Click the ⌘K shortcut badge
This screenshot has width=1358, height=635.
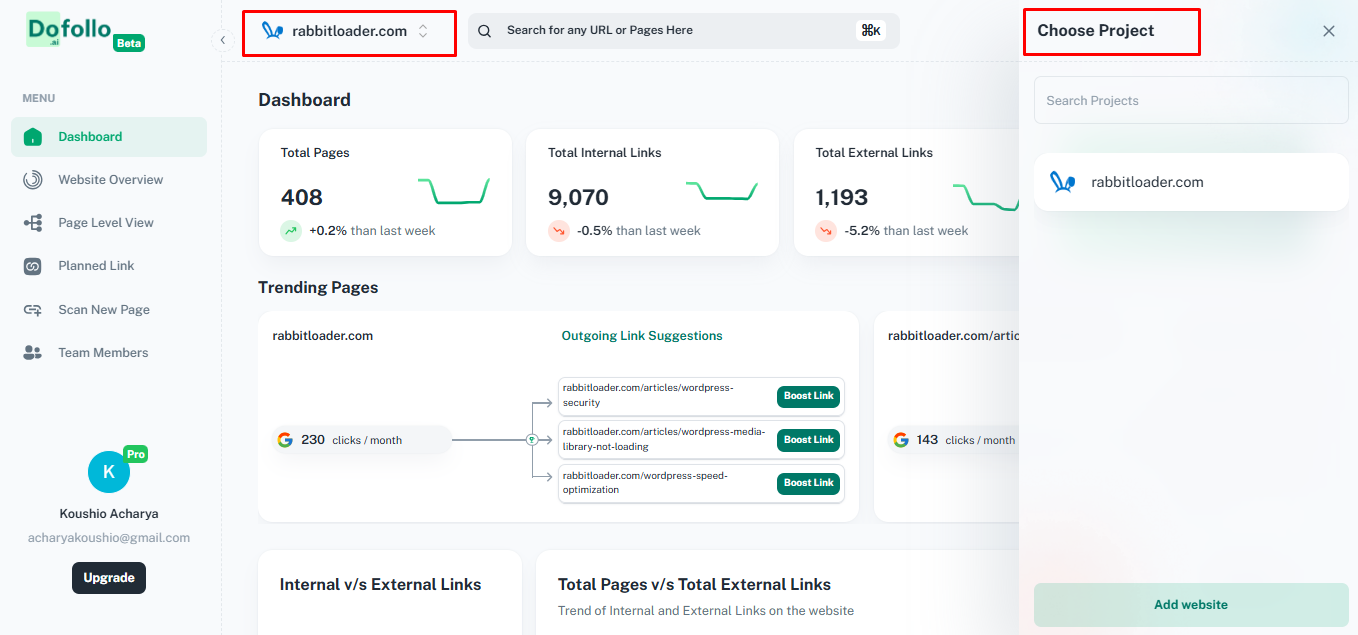tap(871, 31)
